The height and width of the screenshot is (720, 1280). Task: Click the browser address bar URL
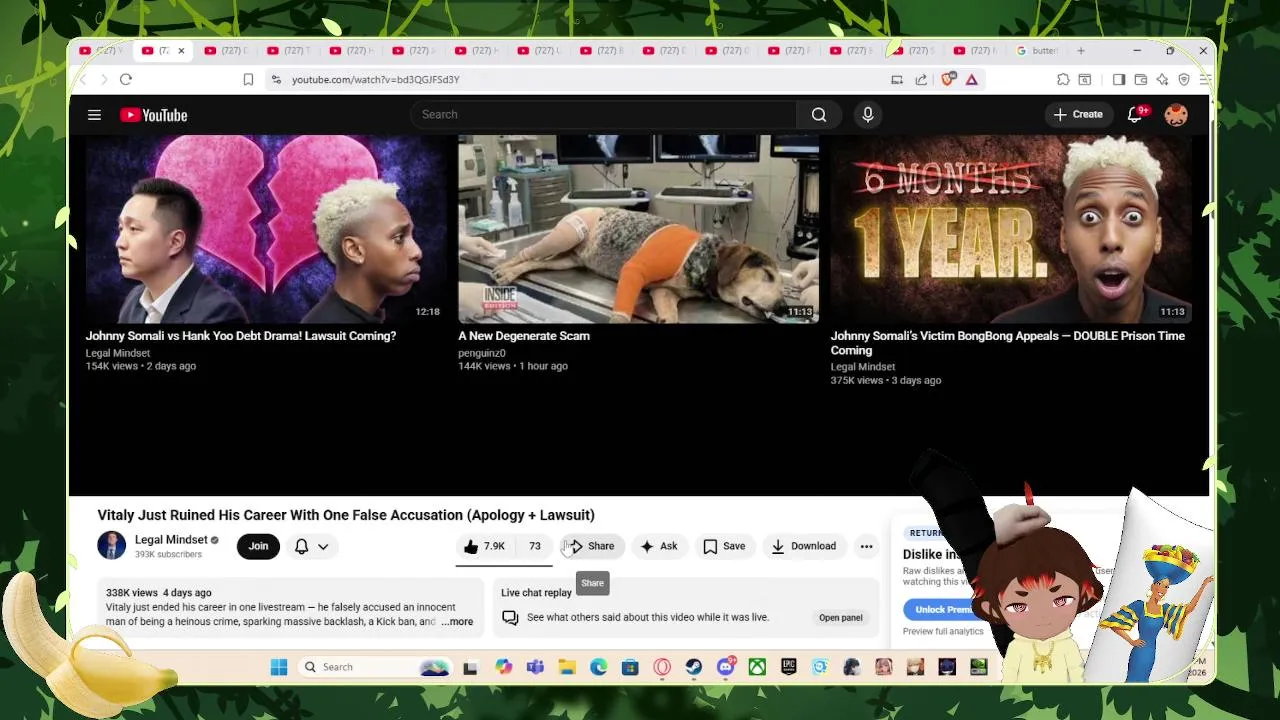click(x=376, y=79)
